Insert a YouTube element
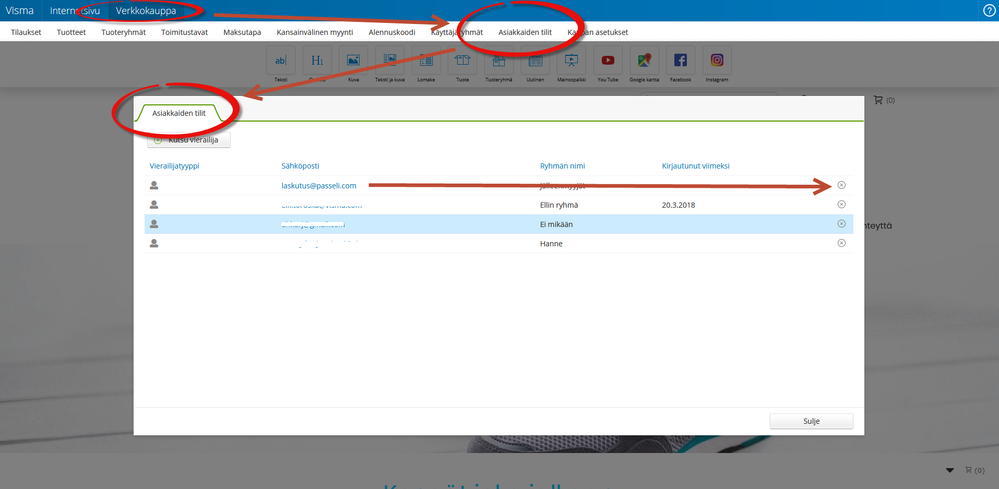This screenshot has width=999, height=489. tap(608, 60)
